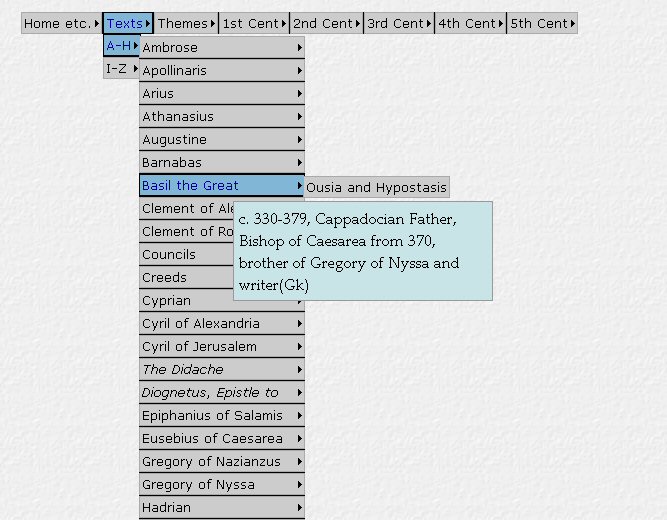Open the 4th Cent menu

click(x=470, y=23)
